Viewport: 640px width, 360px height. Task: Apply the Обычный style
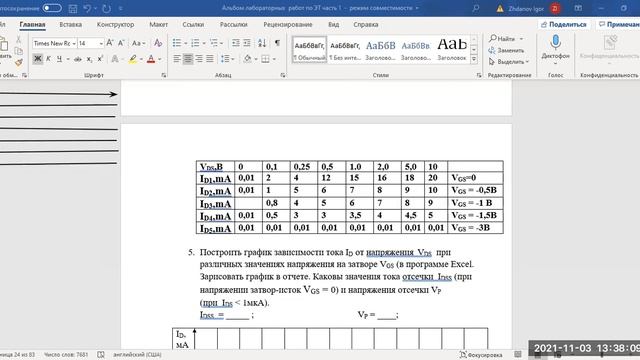310,50
